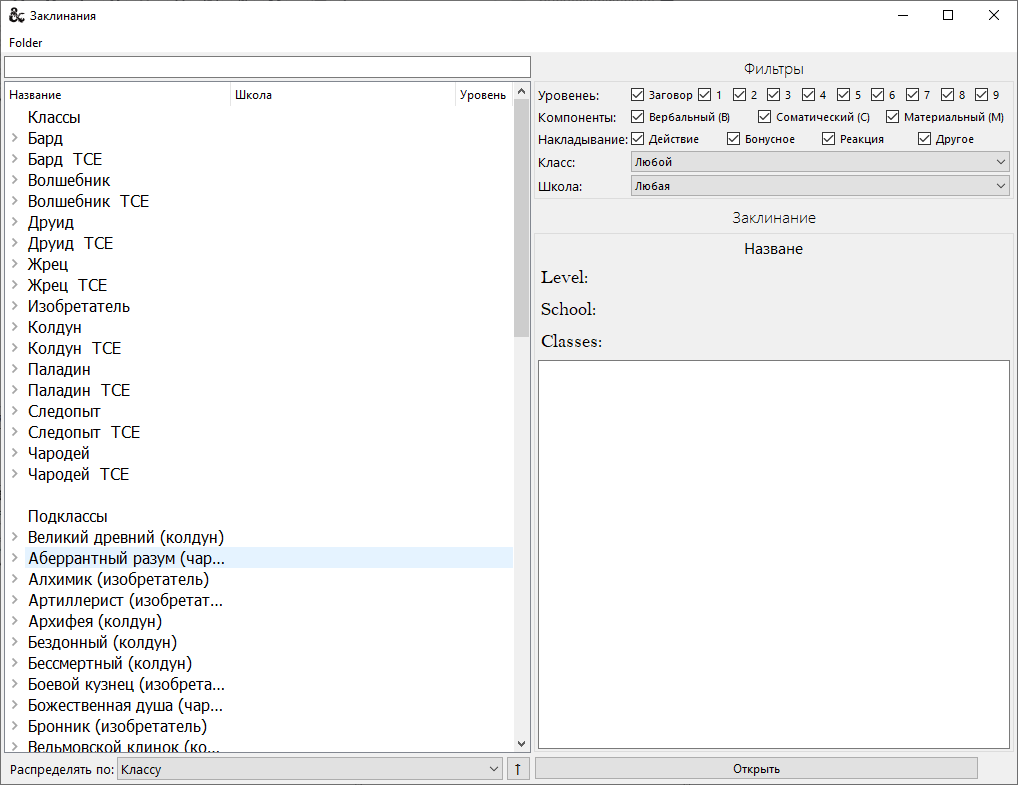Toggle the Материальный (М) checkbox
Viewport: 1018px width, 785px height.
pyautogui.click(x=893, y=117)
